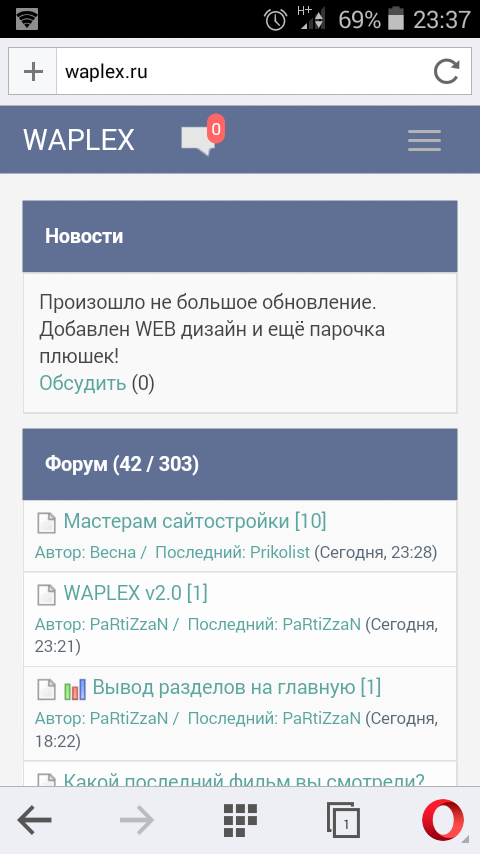This screenshot has height=854, width=480.
Task: Open the Вывод разделов на главную topic
Action: point(236,687)
